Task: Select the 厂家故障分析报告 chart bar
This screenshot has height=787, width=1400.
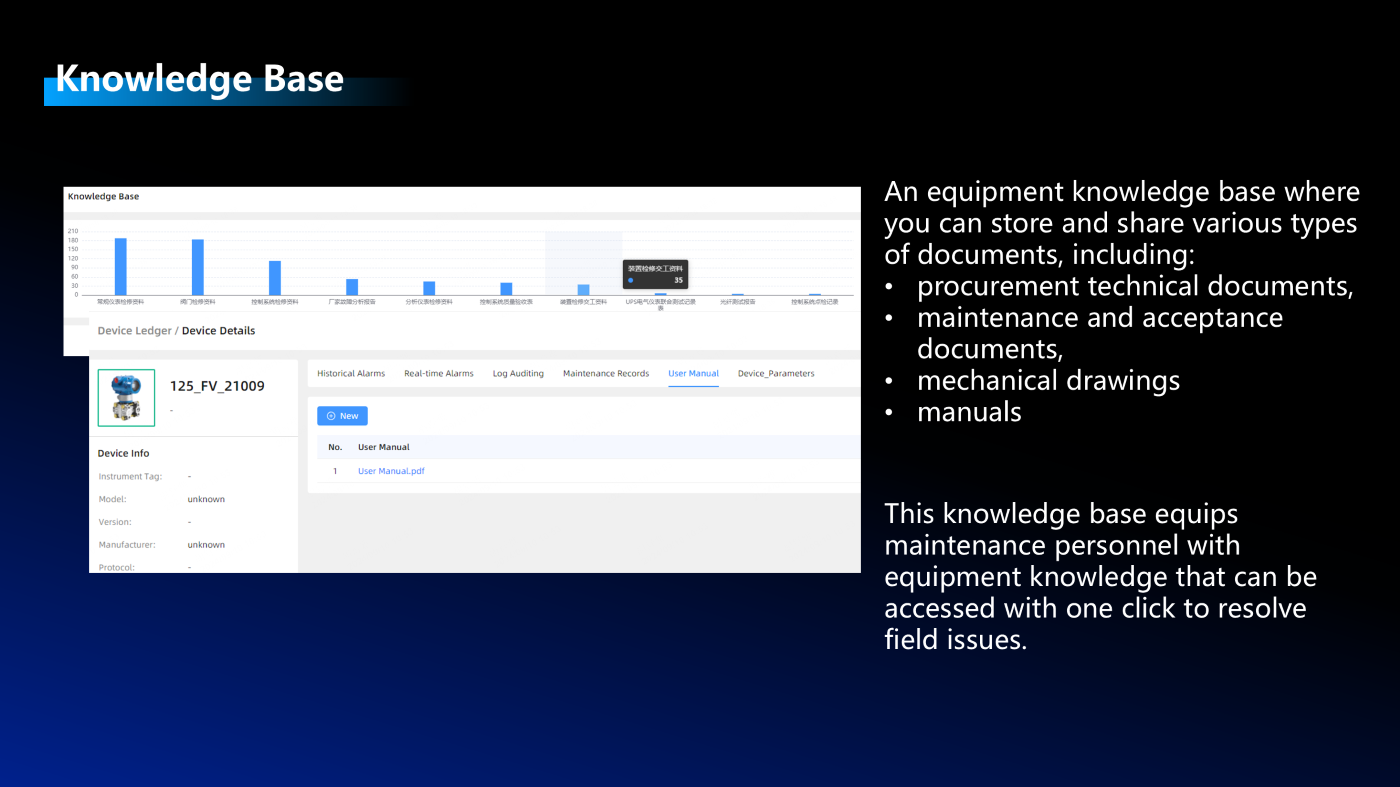Action: [x=352, y=288]
